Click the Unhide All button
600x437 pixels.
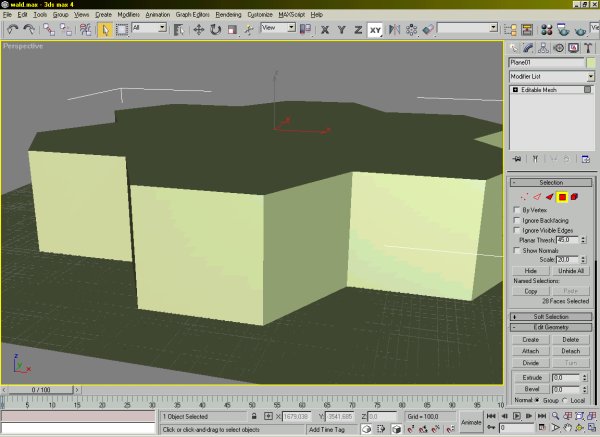pyautogui.click(x=572, y=271)
